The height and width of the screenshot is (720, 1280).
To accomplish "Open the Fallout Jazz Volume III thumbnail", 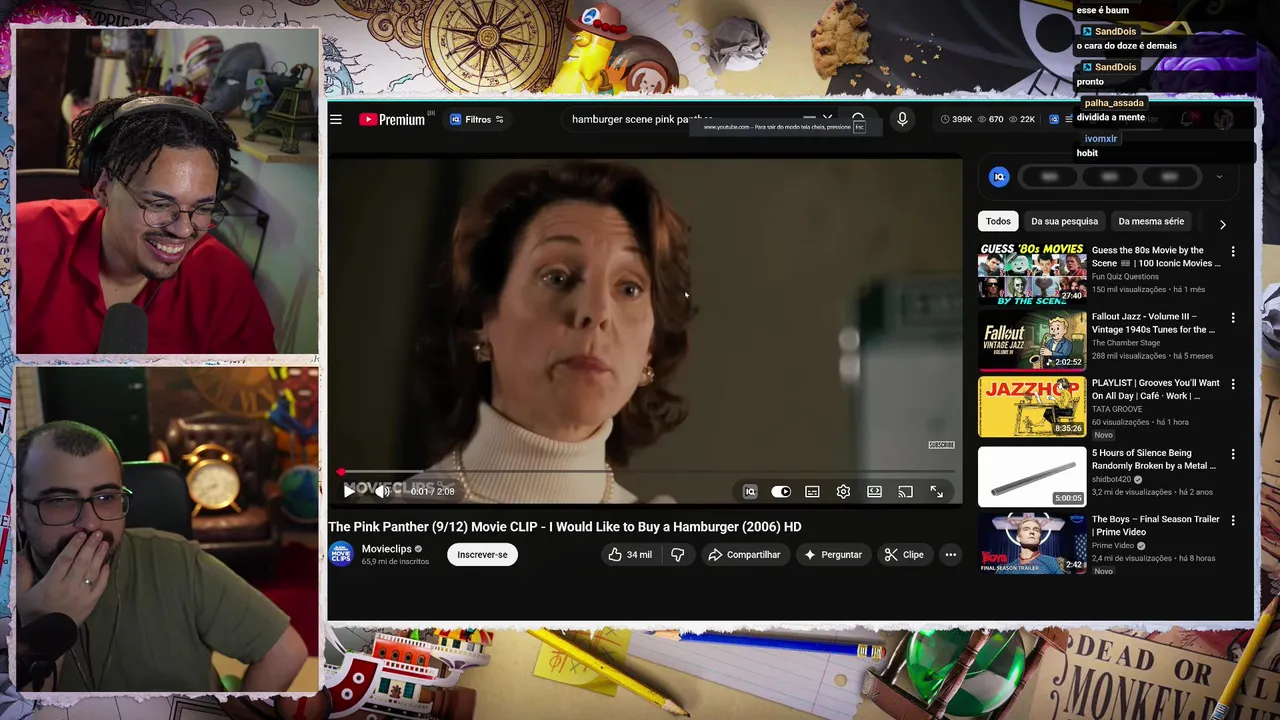I will pos(1032,339).
